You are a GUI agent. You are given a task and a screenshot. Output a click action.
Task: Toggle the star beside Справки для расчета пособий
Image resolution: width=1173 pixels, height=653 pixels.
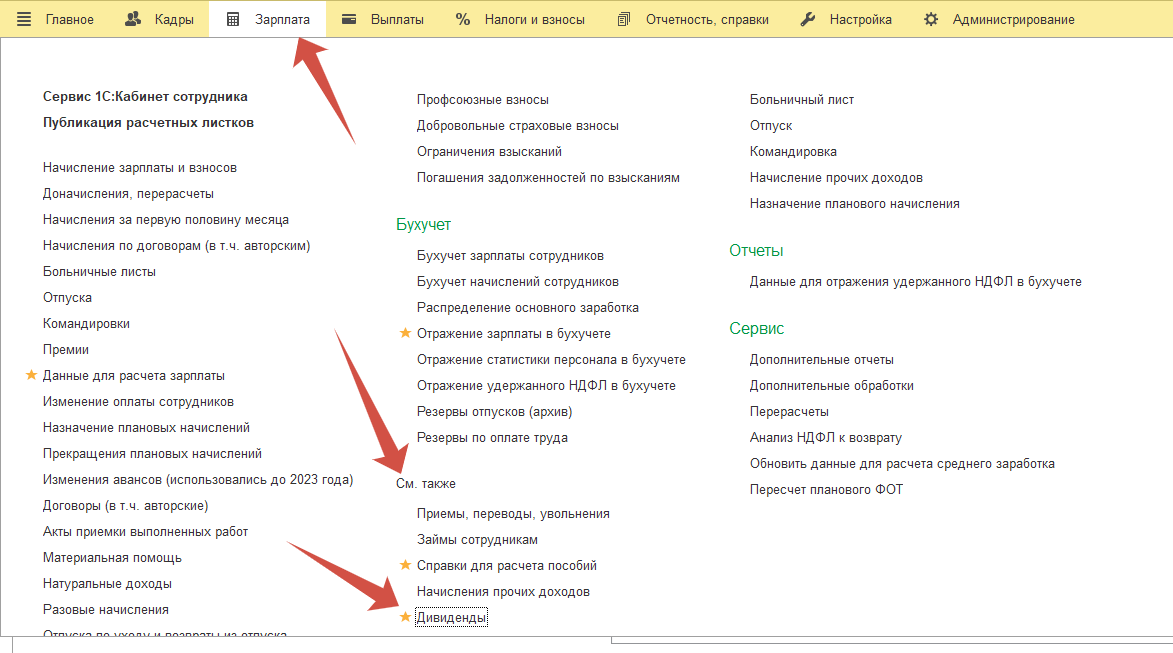[x=405, y=566]
